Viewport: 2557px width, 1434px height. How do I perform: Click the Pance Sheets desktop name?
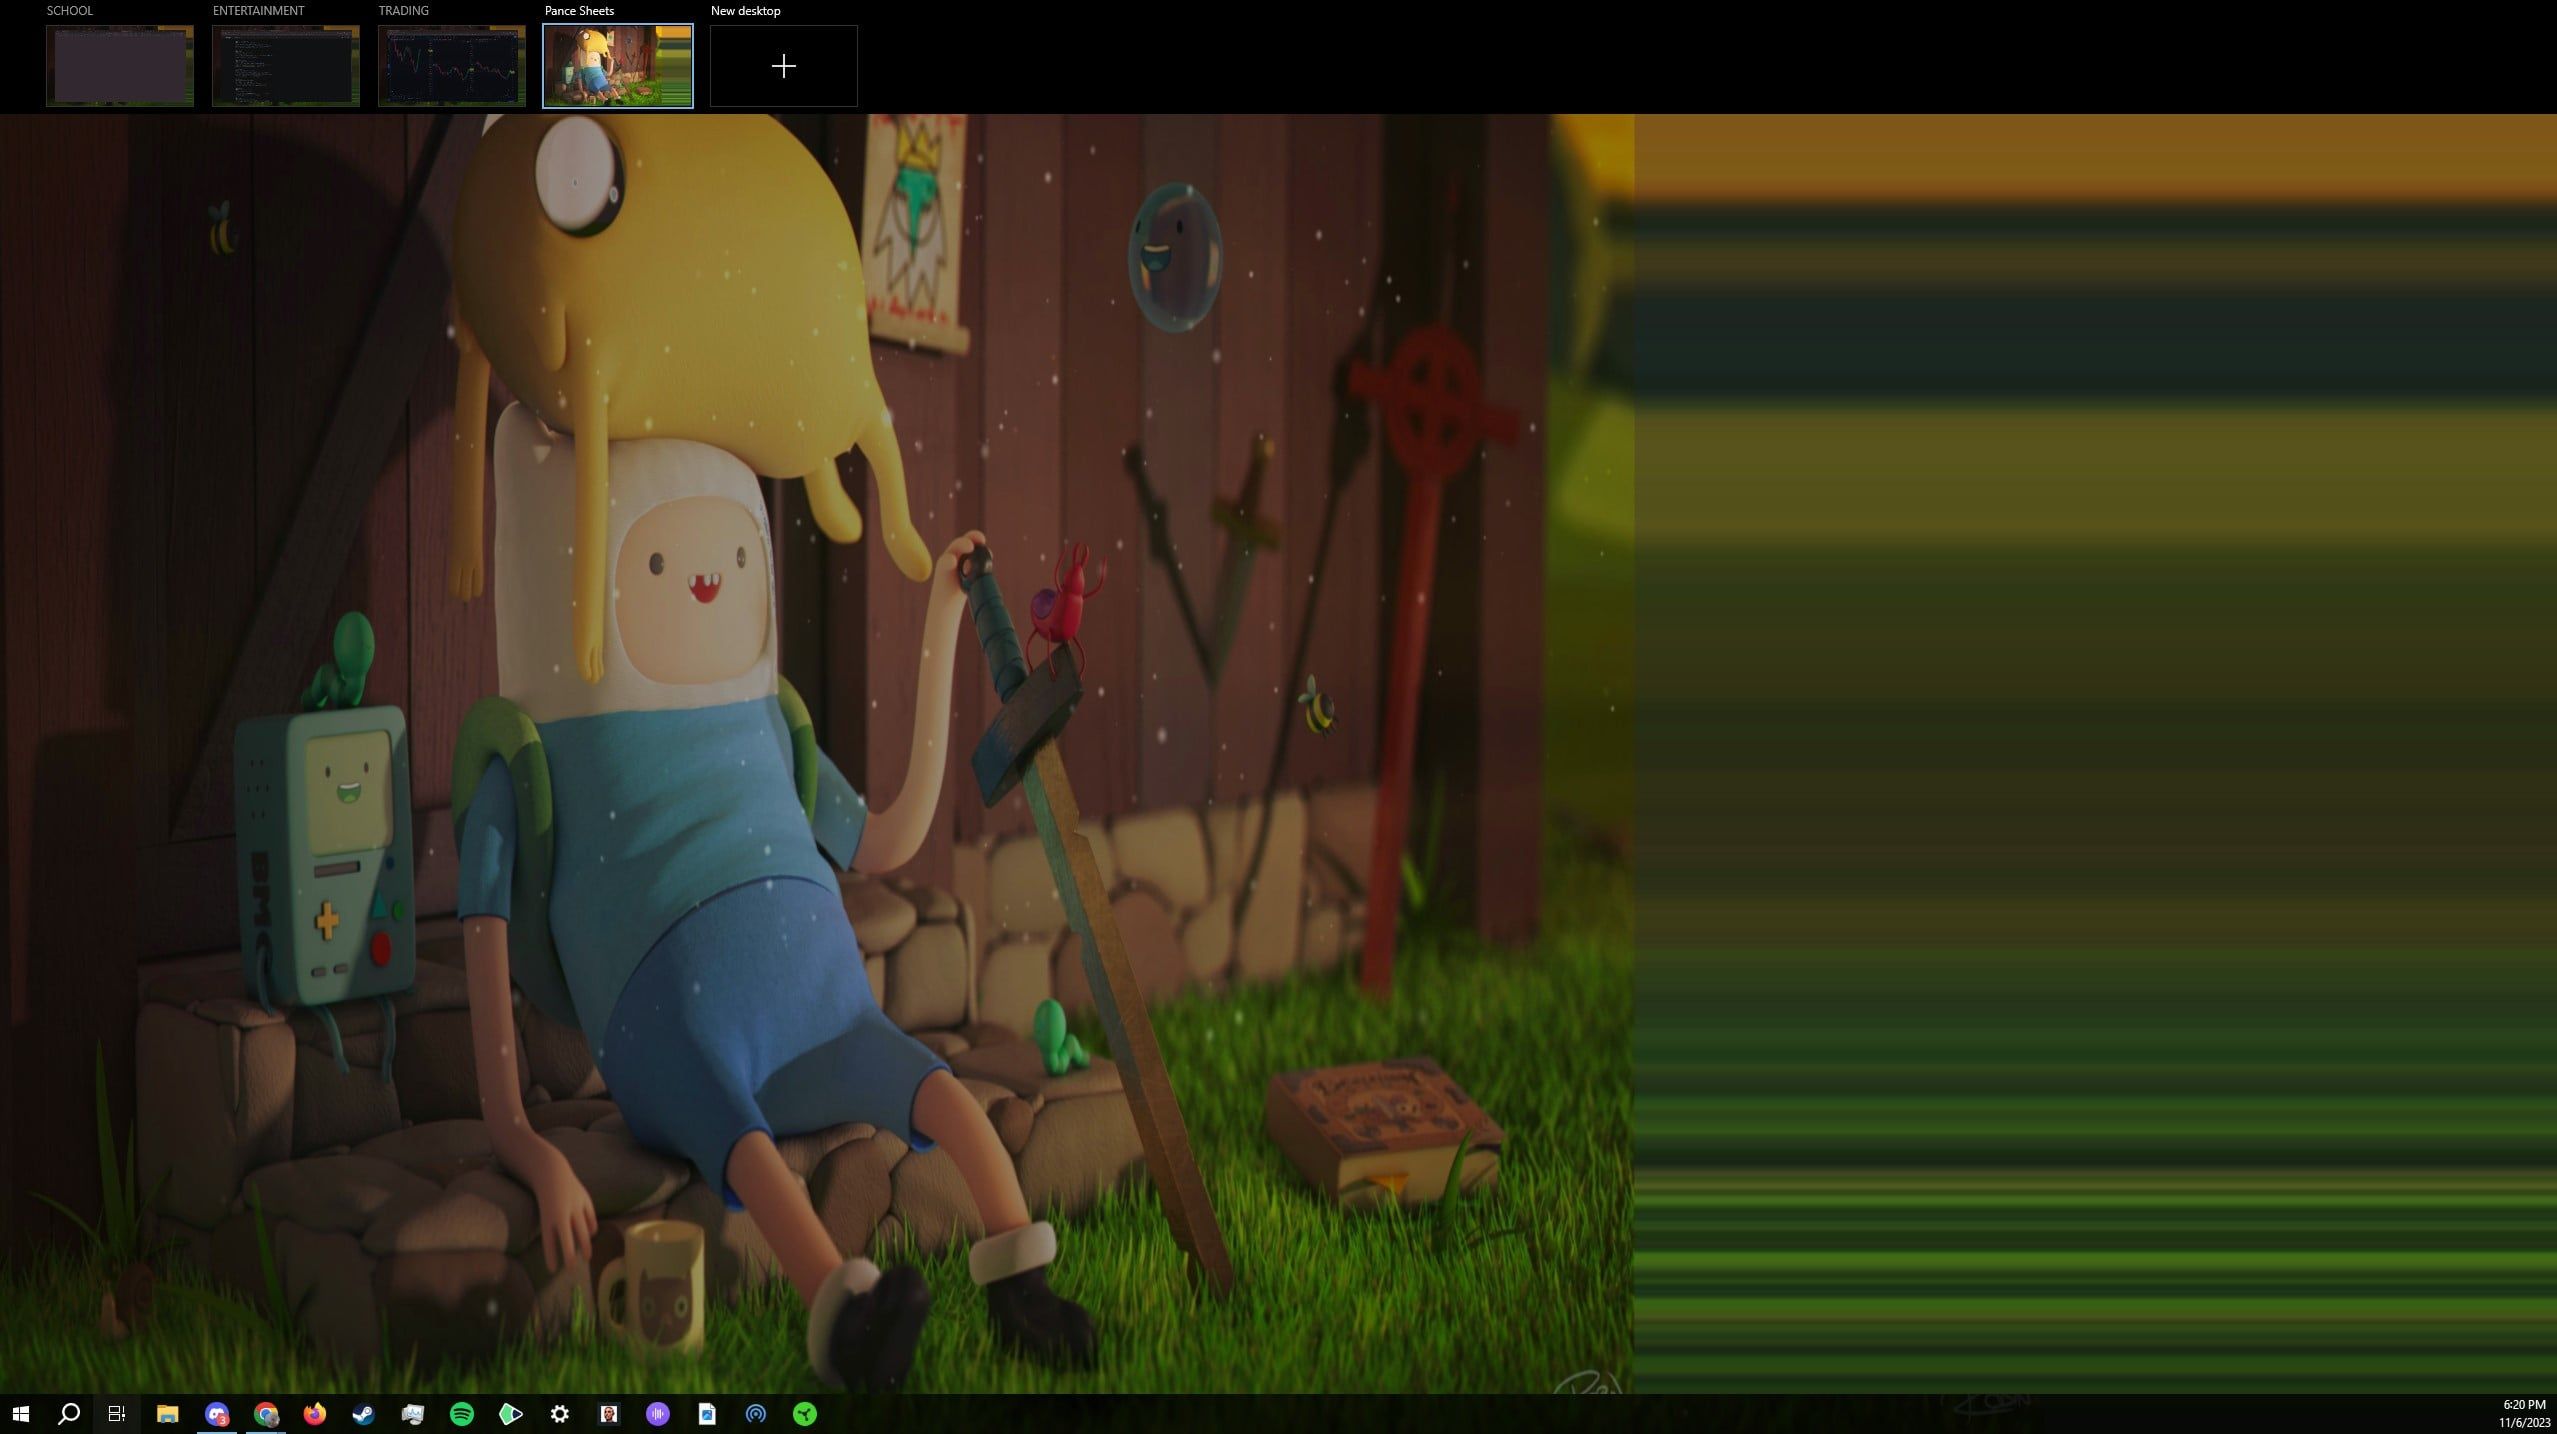coord(580,11)
